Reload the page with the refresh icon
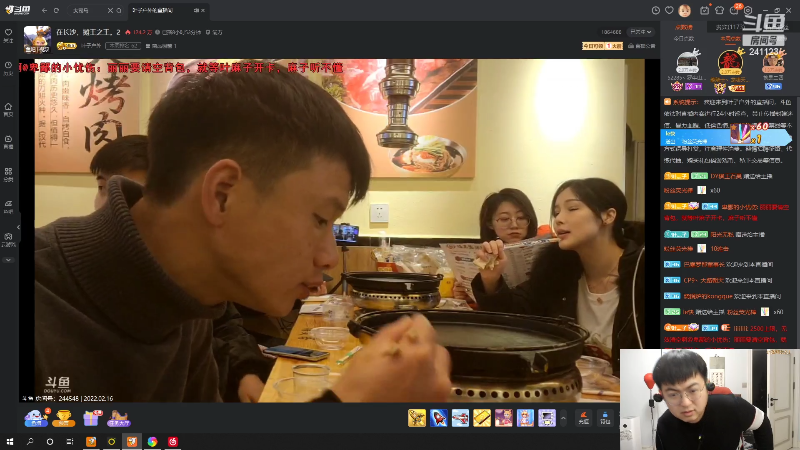 (x=56, y=10)
